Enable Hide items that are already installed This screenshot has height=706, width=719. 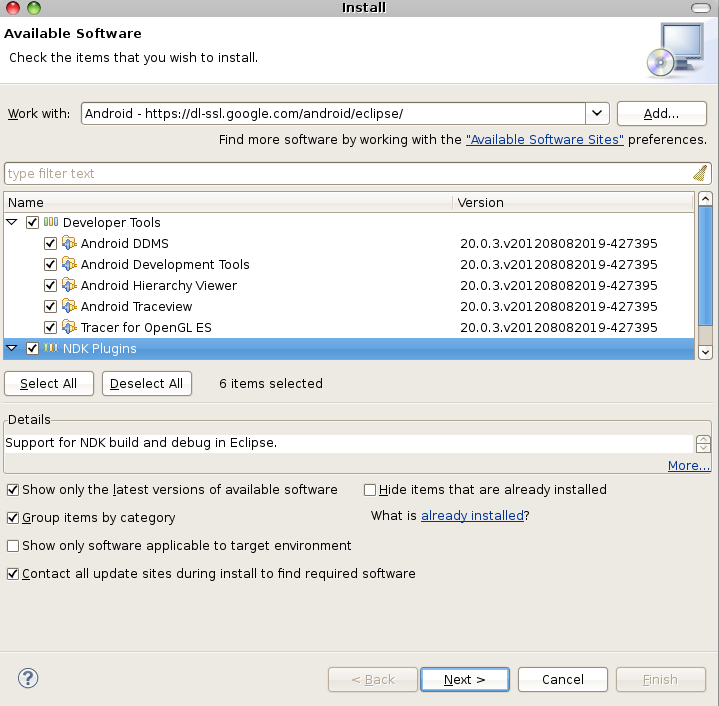coord(370,490)
